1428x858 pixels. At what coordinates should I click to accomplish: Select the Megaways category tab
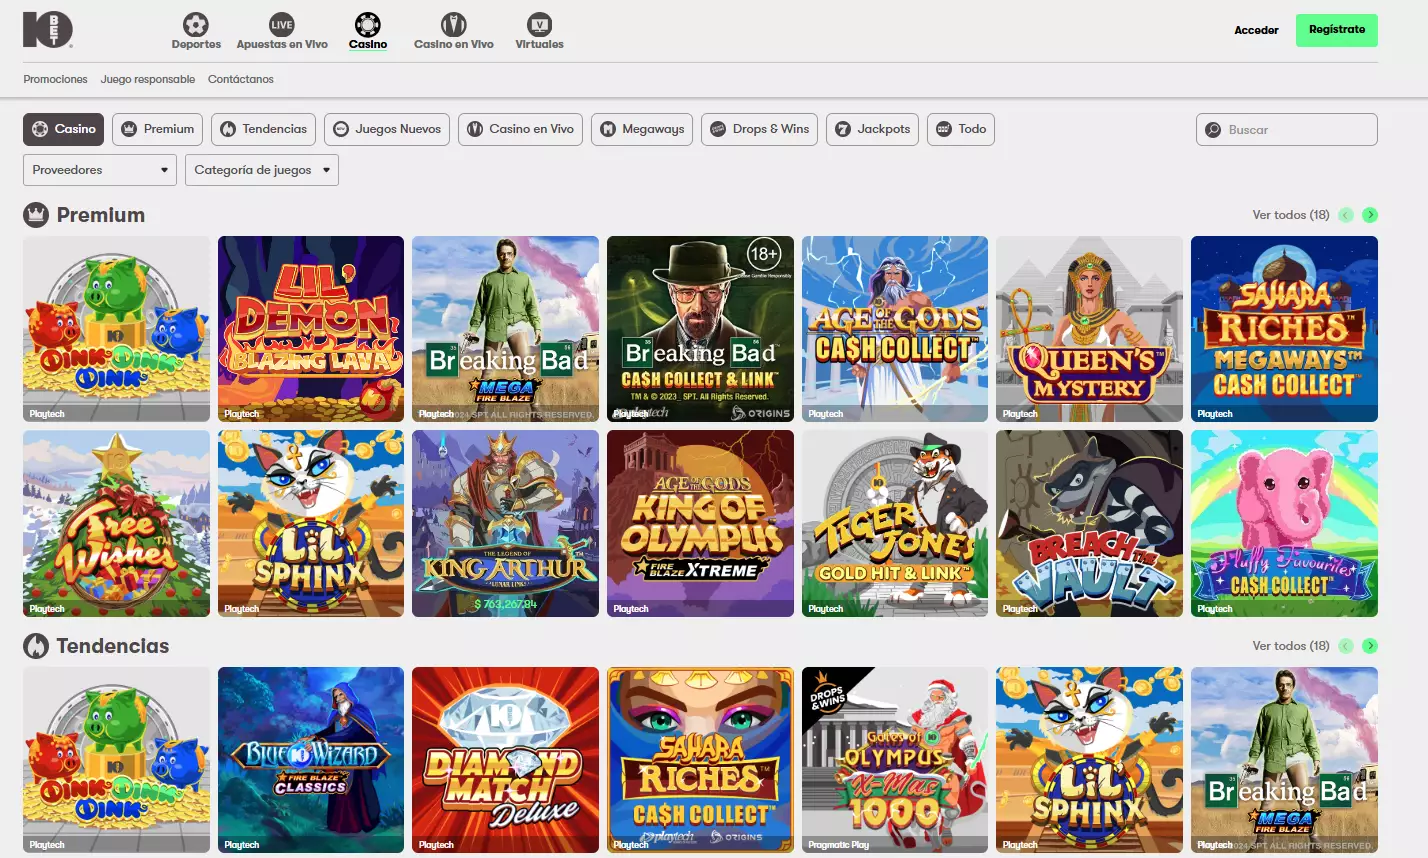tap(642, 129)
